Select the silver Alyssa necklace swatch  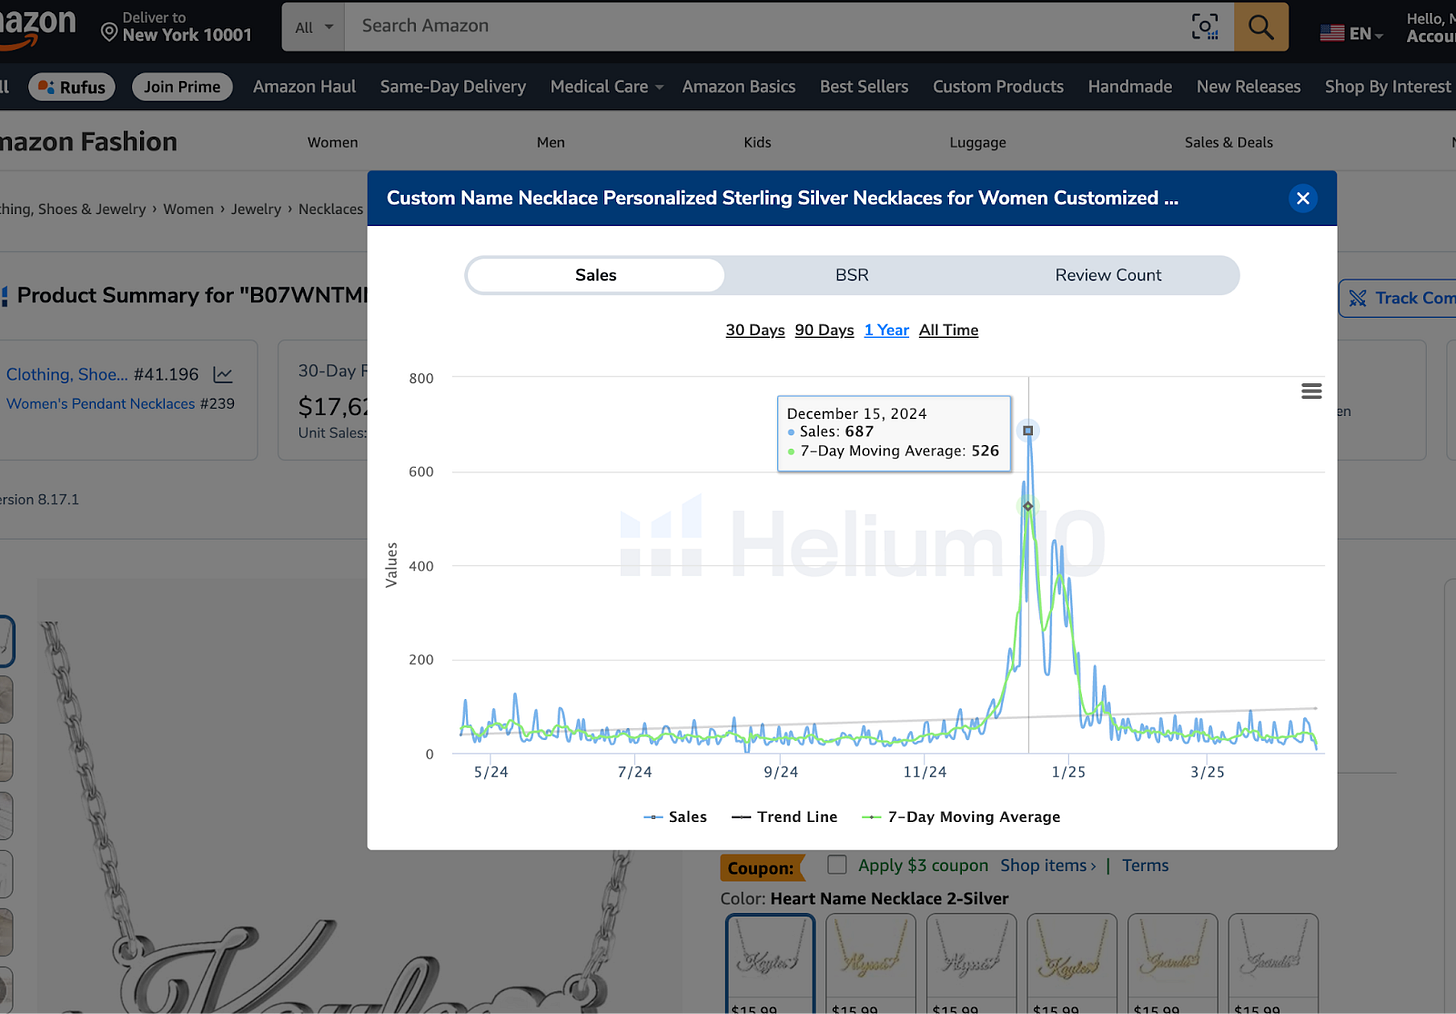click(971, 964)
